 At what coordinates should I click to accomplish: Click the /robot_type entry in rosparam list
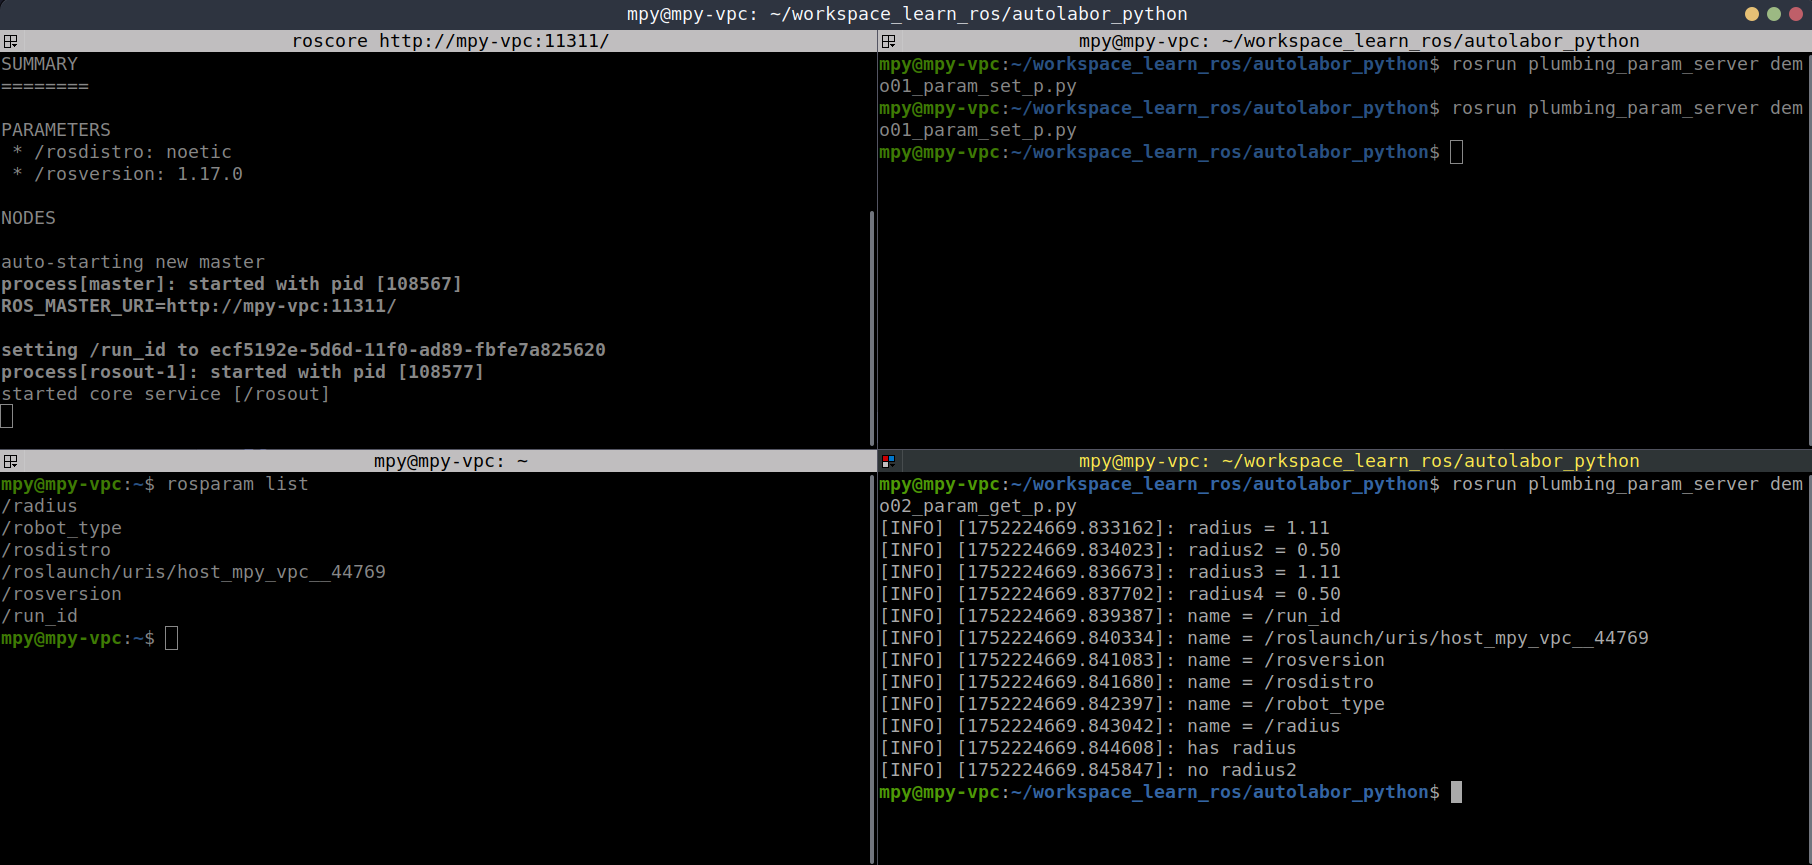(62, 528)
